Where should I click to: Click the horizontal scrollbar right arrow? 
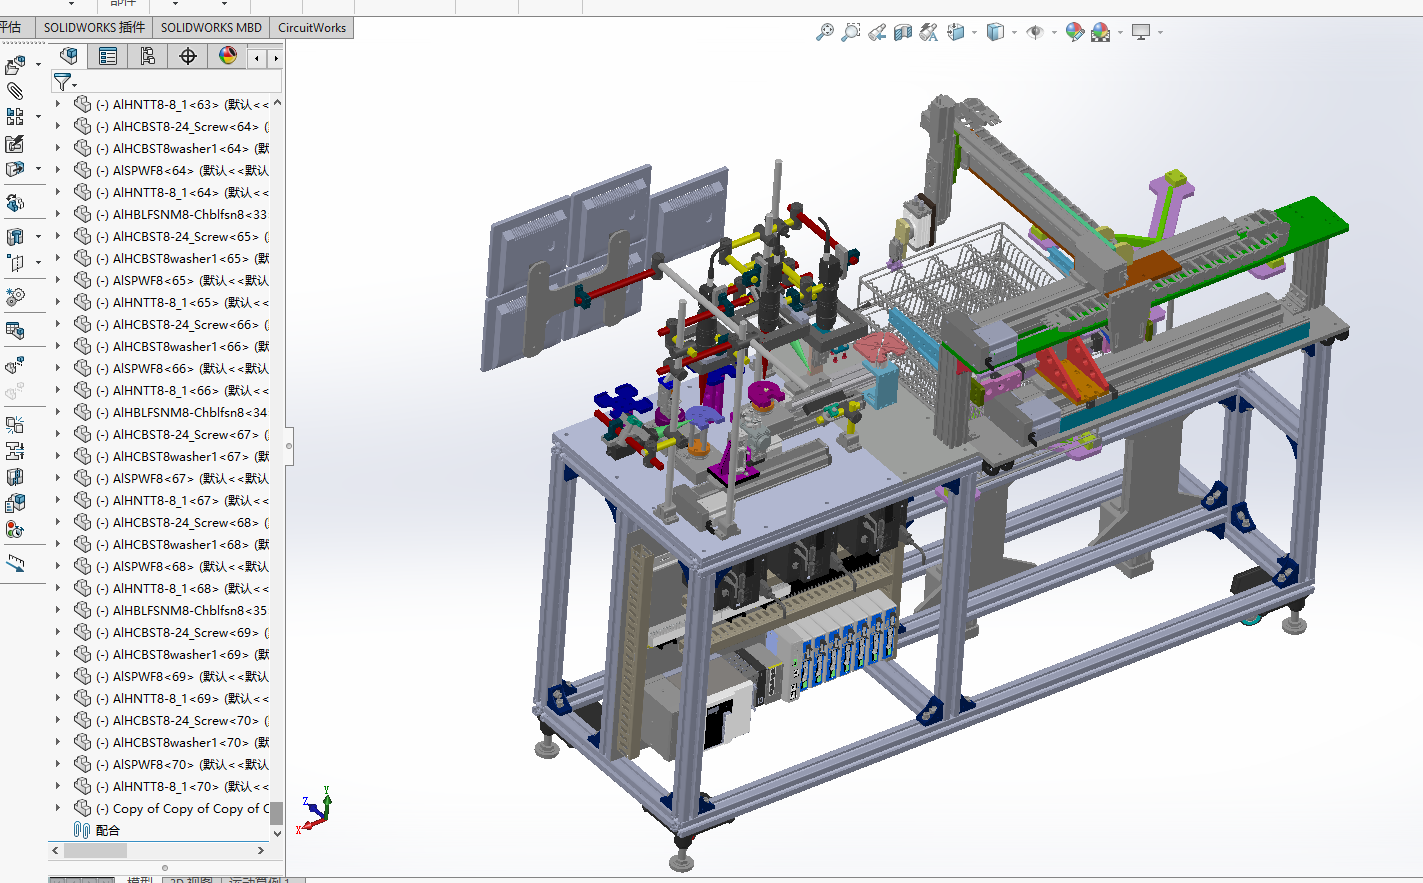(x=261, y=850)
